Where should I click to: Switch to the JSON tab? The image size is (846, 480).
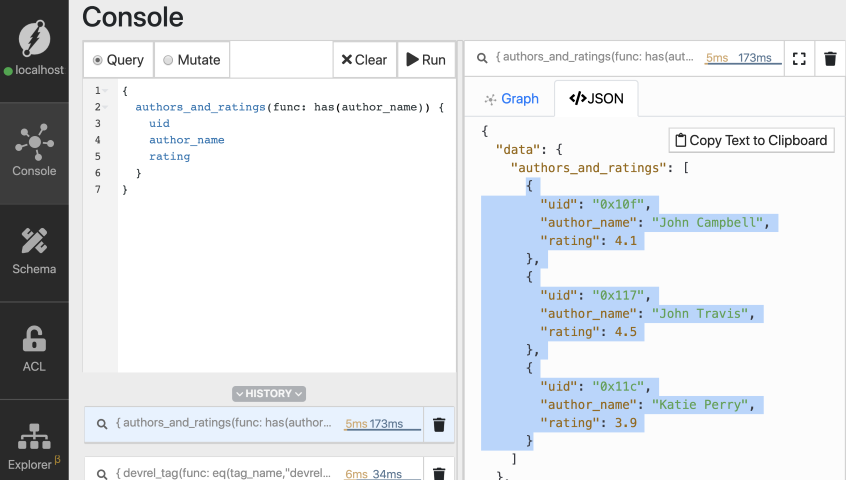[596, 99]
